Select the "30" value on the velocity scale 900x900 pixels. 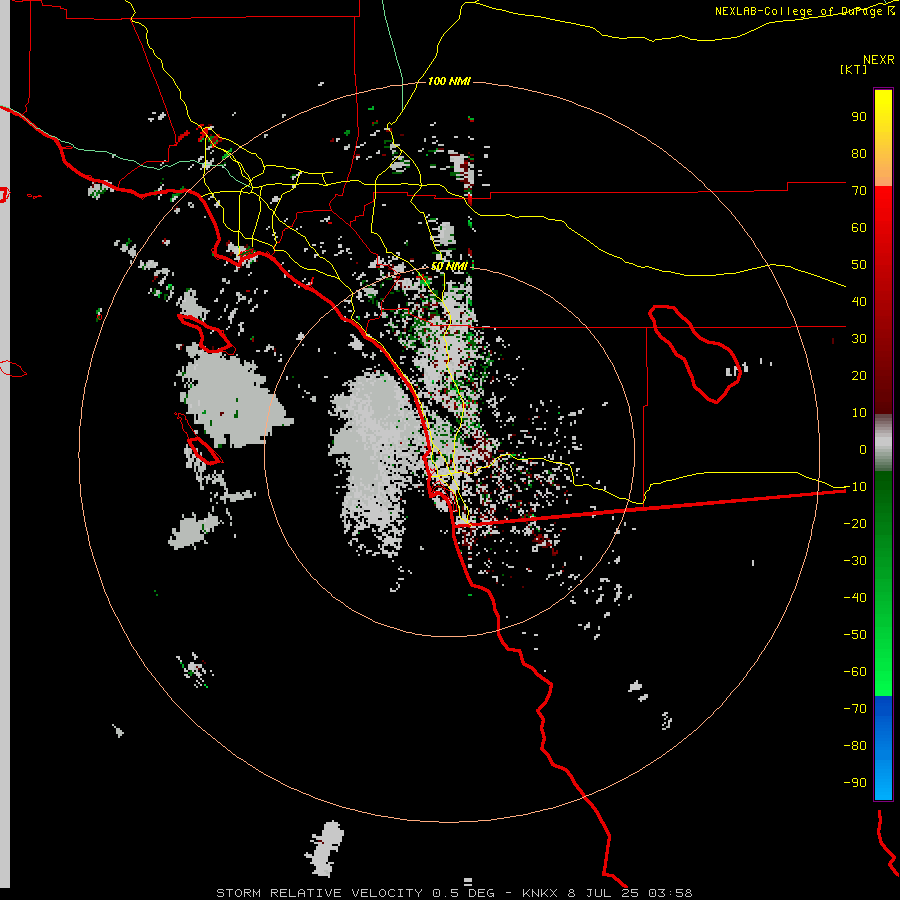click(859, 339)
